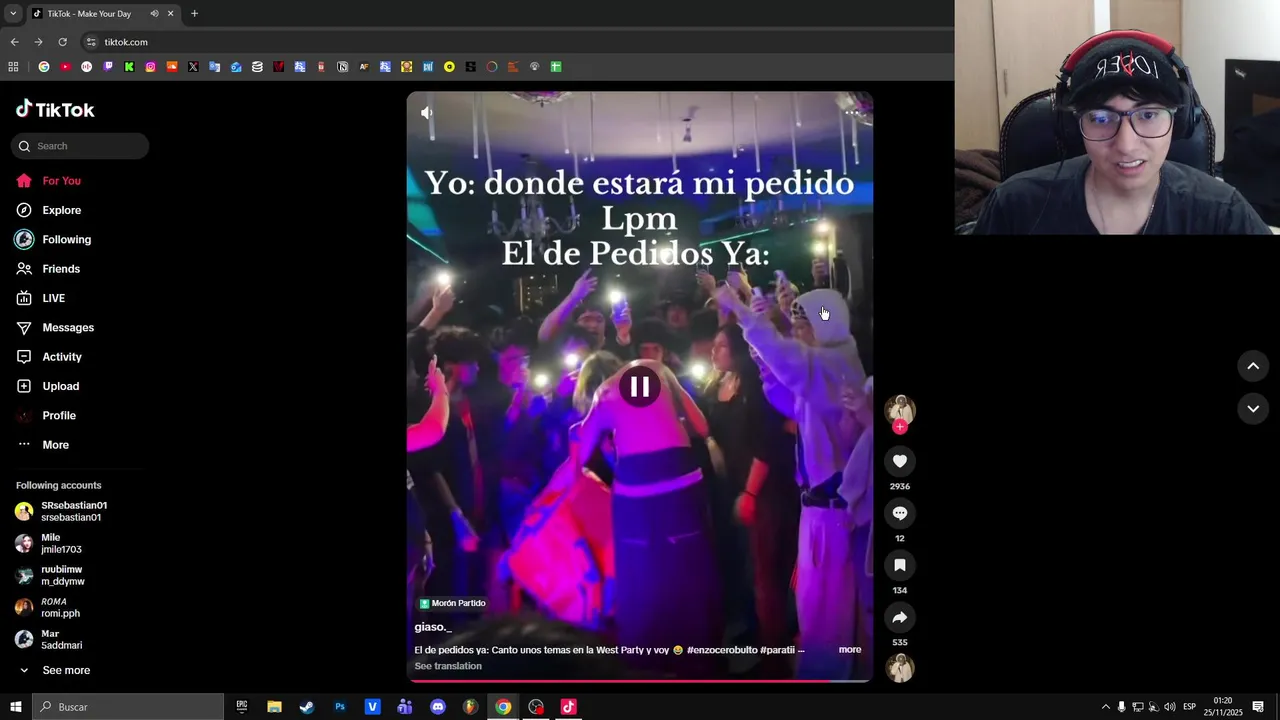The image size is (1280, 720).
Task: Open Twitch bookmark icon
Action: pyautogui.click(x=108, y=67)
